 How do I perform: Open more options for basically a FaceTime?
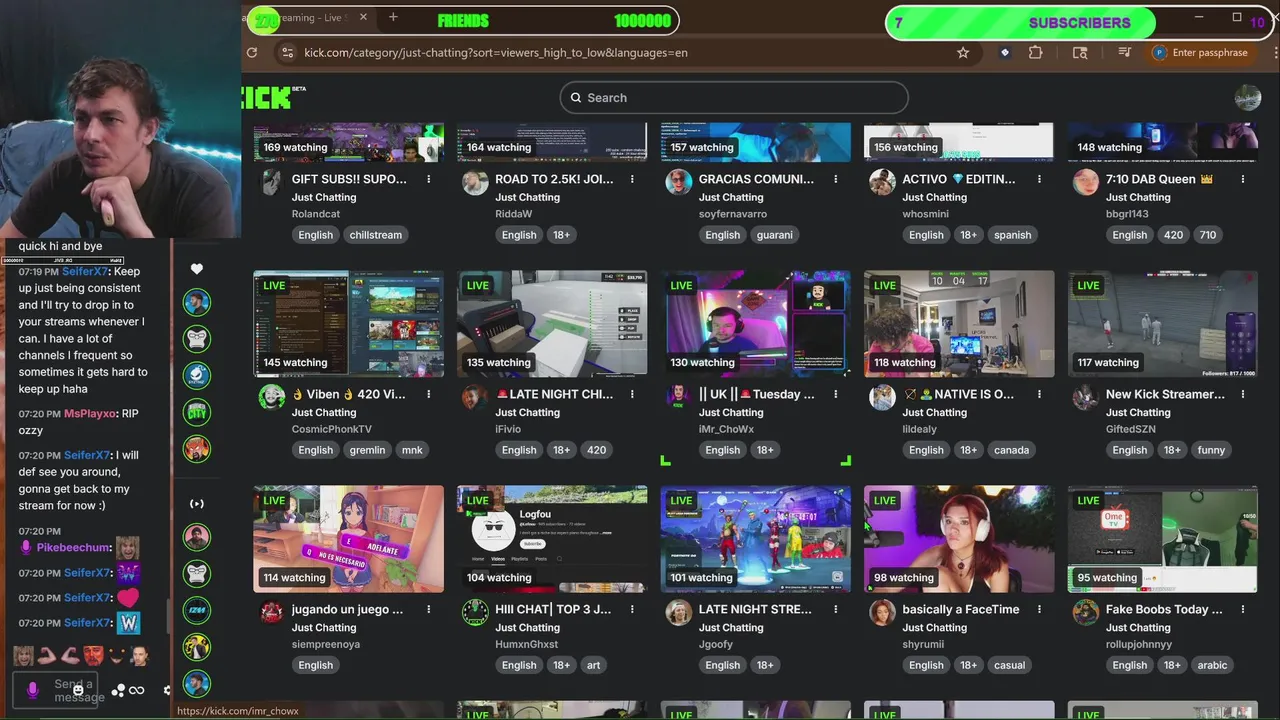click(1039, 609)
